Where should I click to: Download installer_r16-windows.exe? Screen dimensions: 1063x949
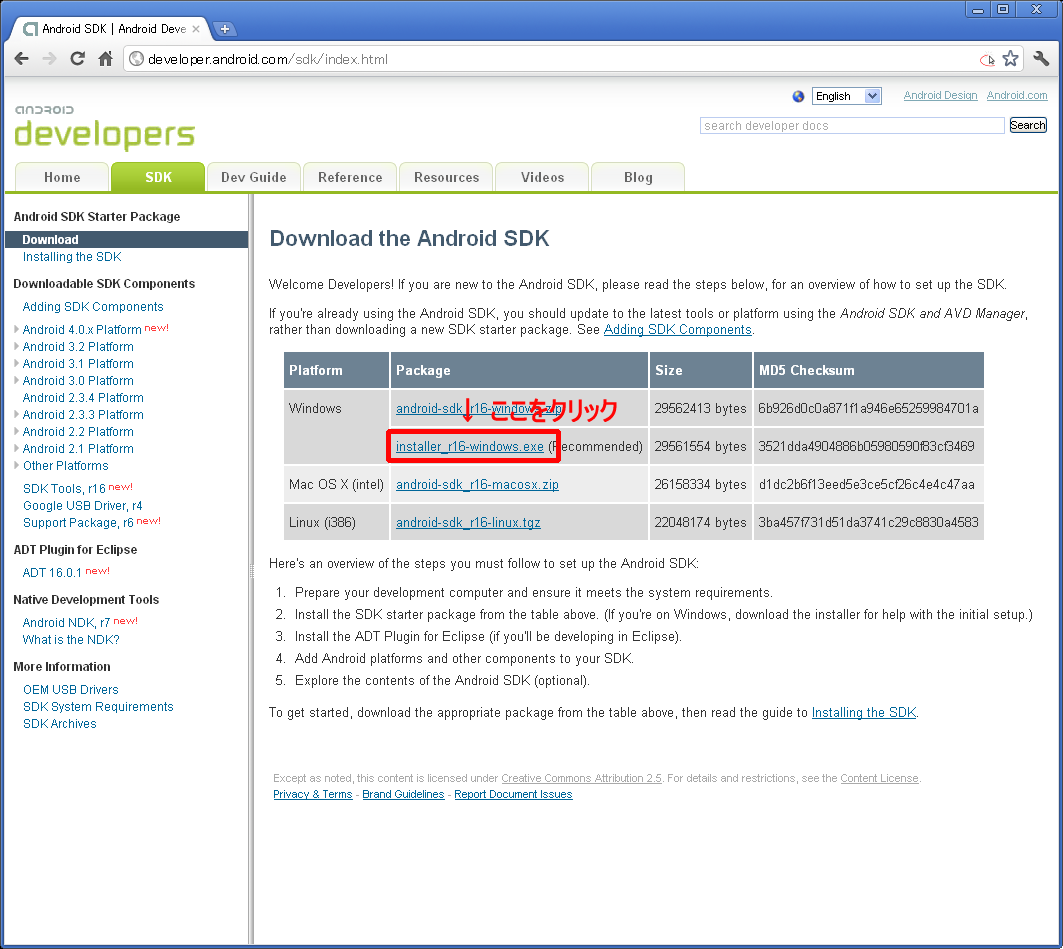point(469,446)
